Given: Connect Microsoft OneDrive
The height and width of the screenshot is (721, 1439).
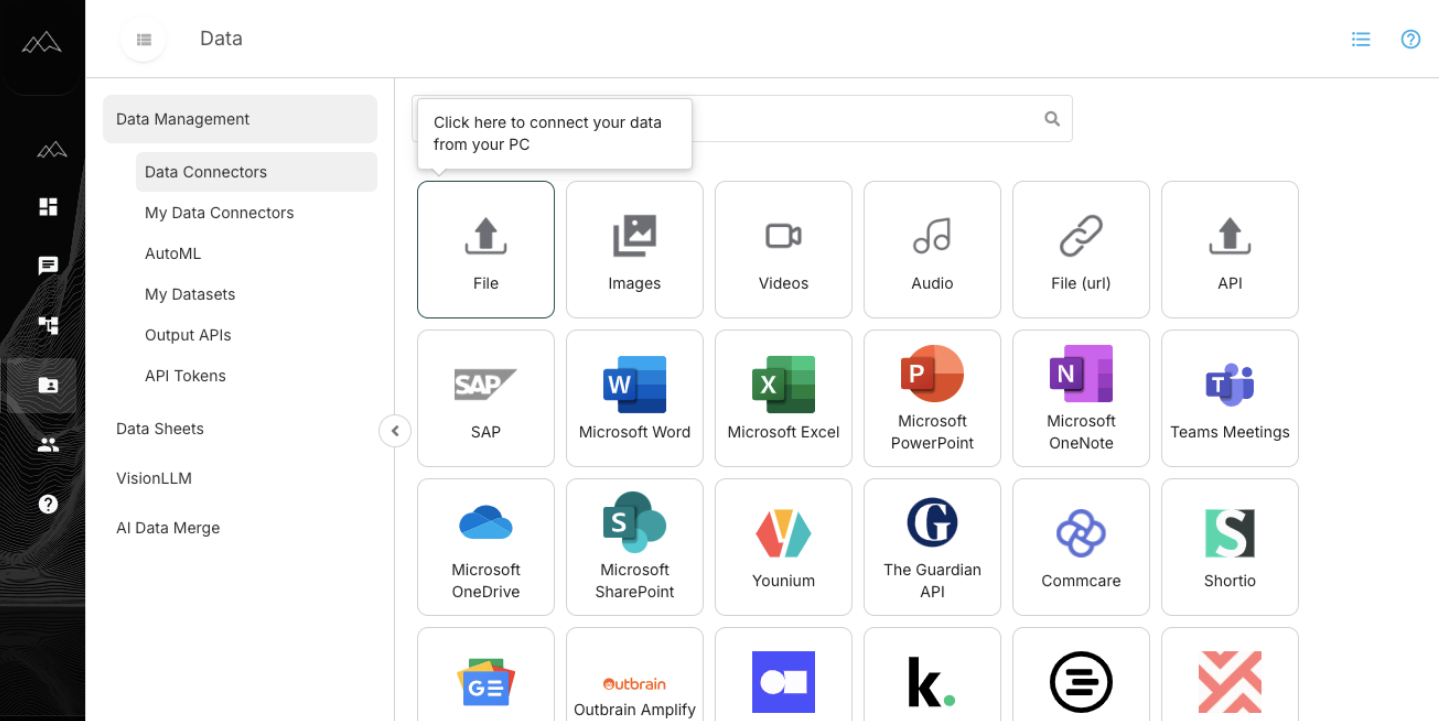Looking at the screenshot, I should coord(486,547).
